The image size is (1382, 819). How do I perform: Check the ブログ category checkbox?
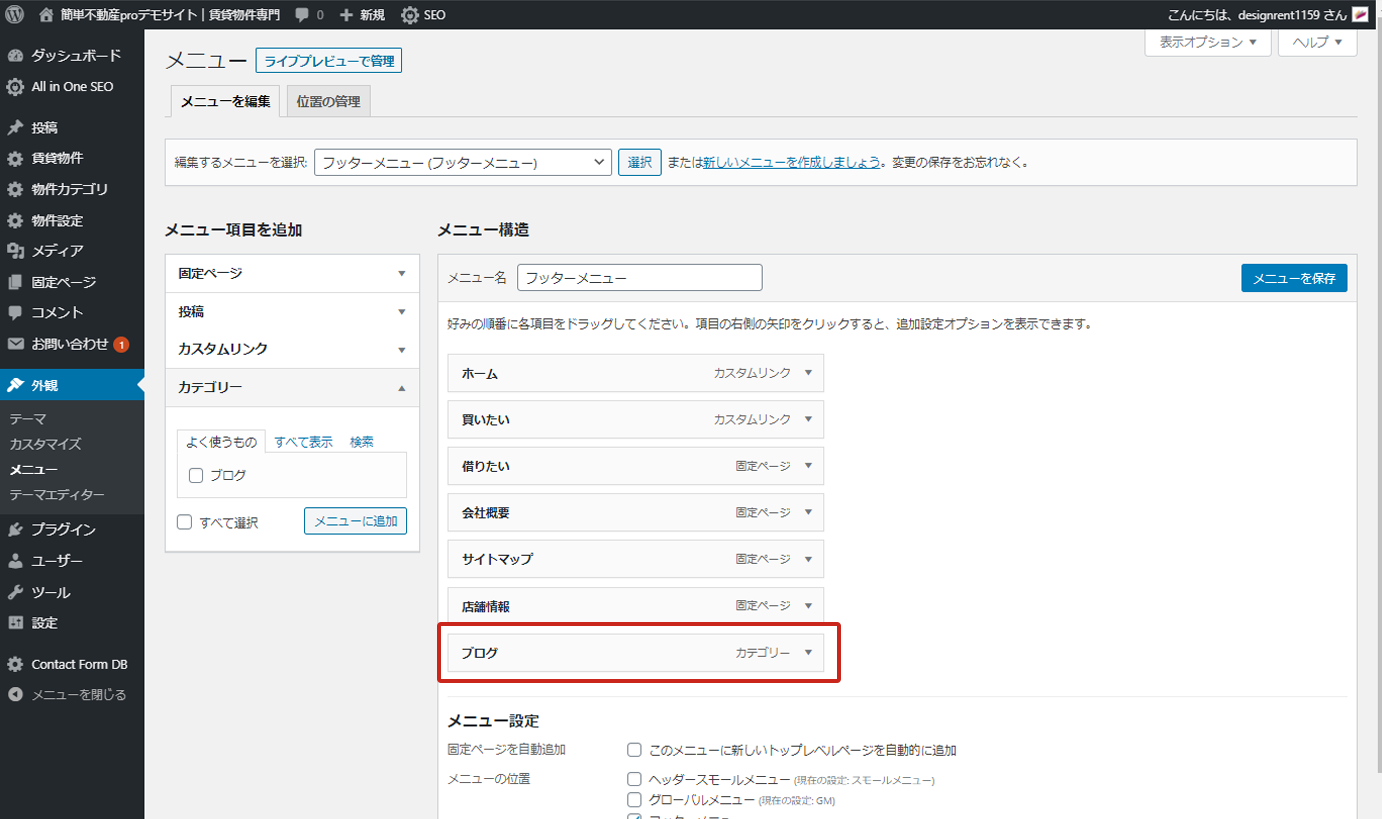[x=196, y=476]
